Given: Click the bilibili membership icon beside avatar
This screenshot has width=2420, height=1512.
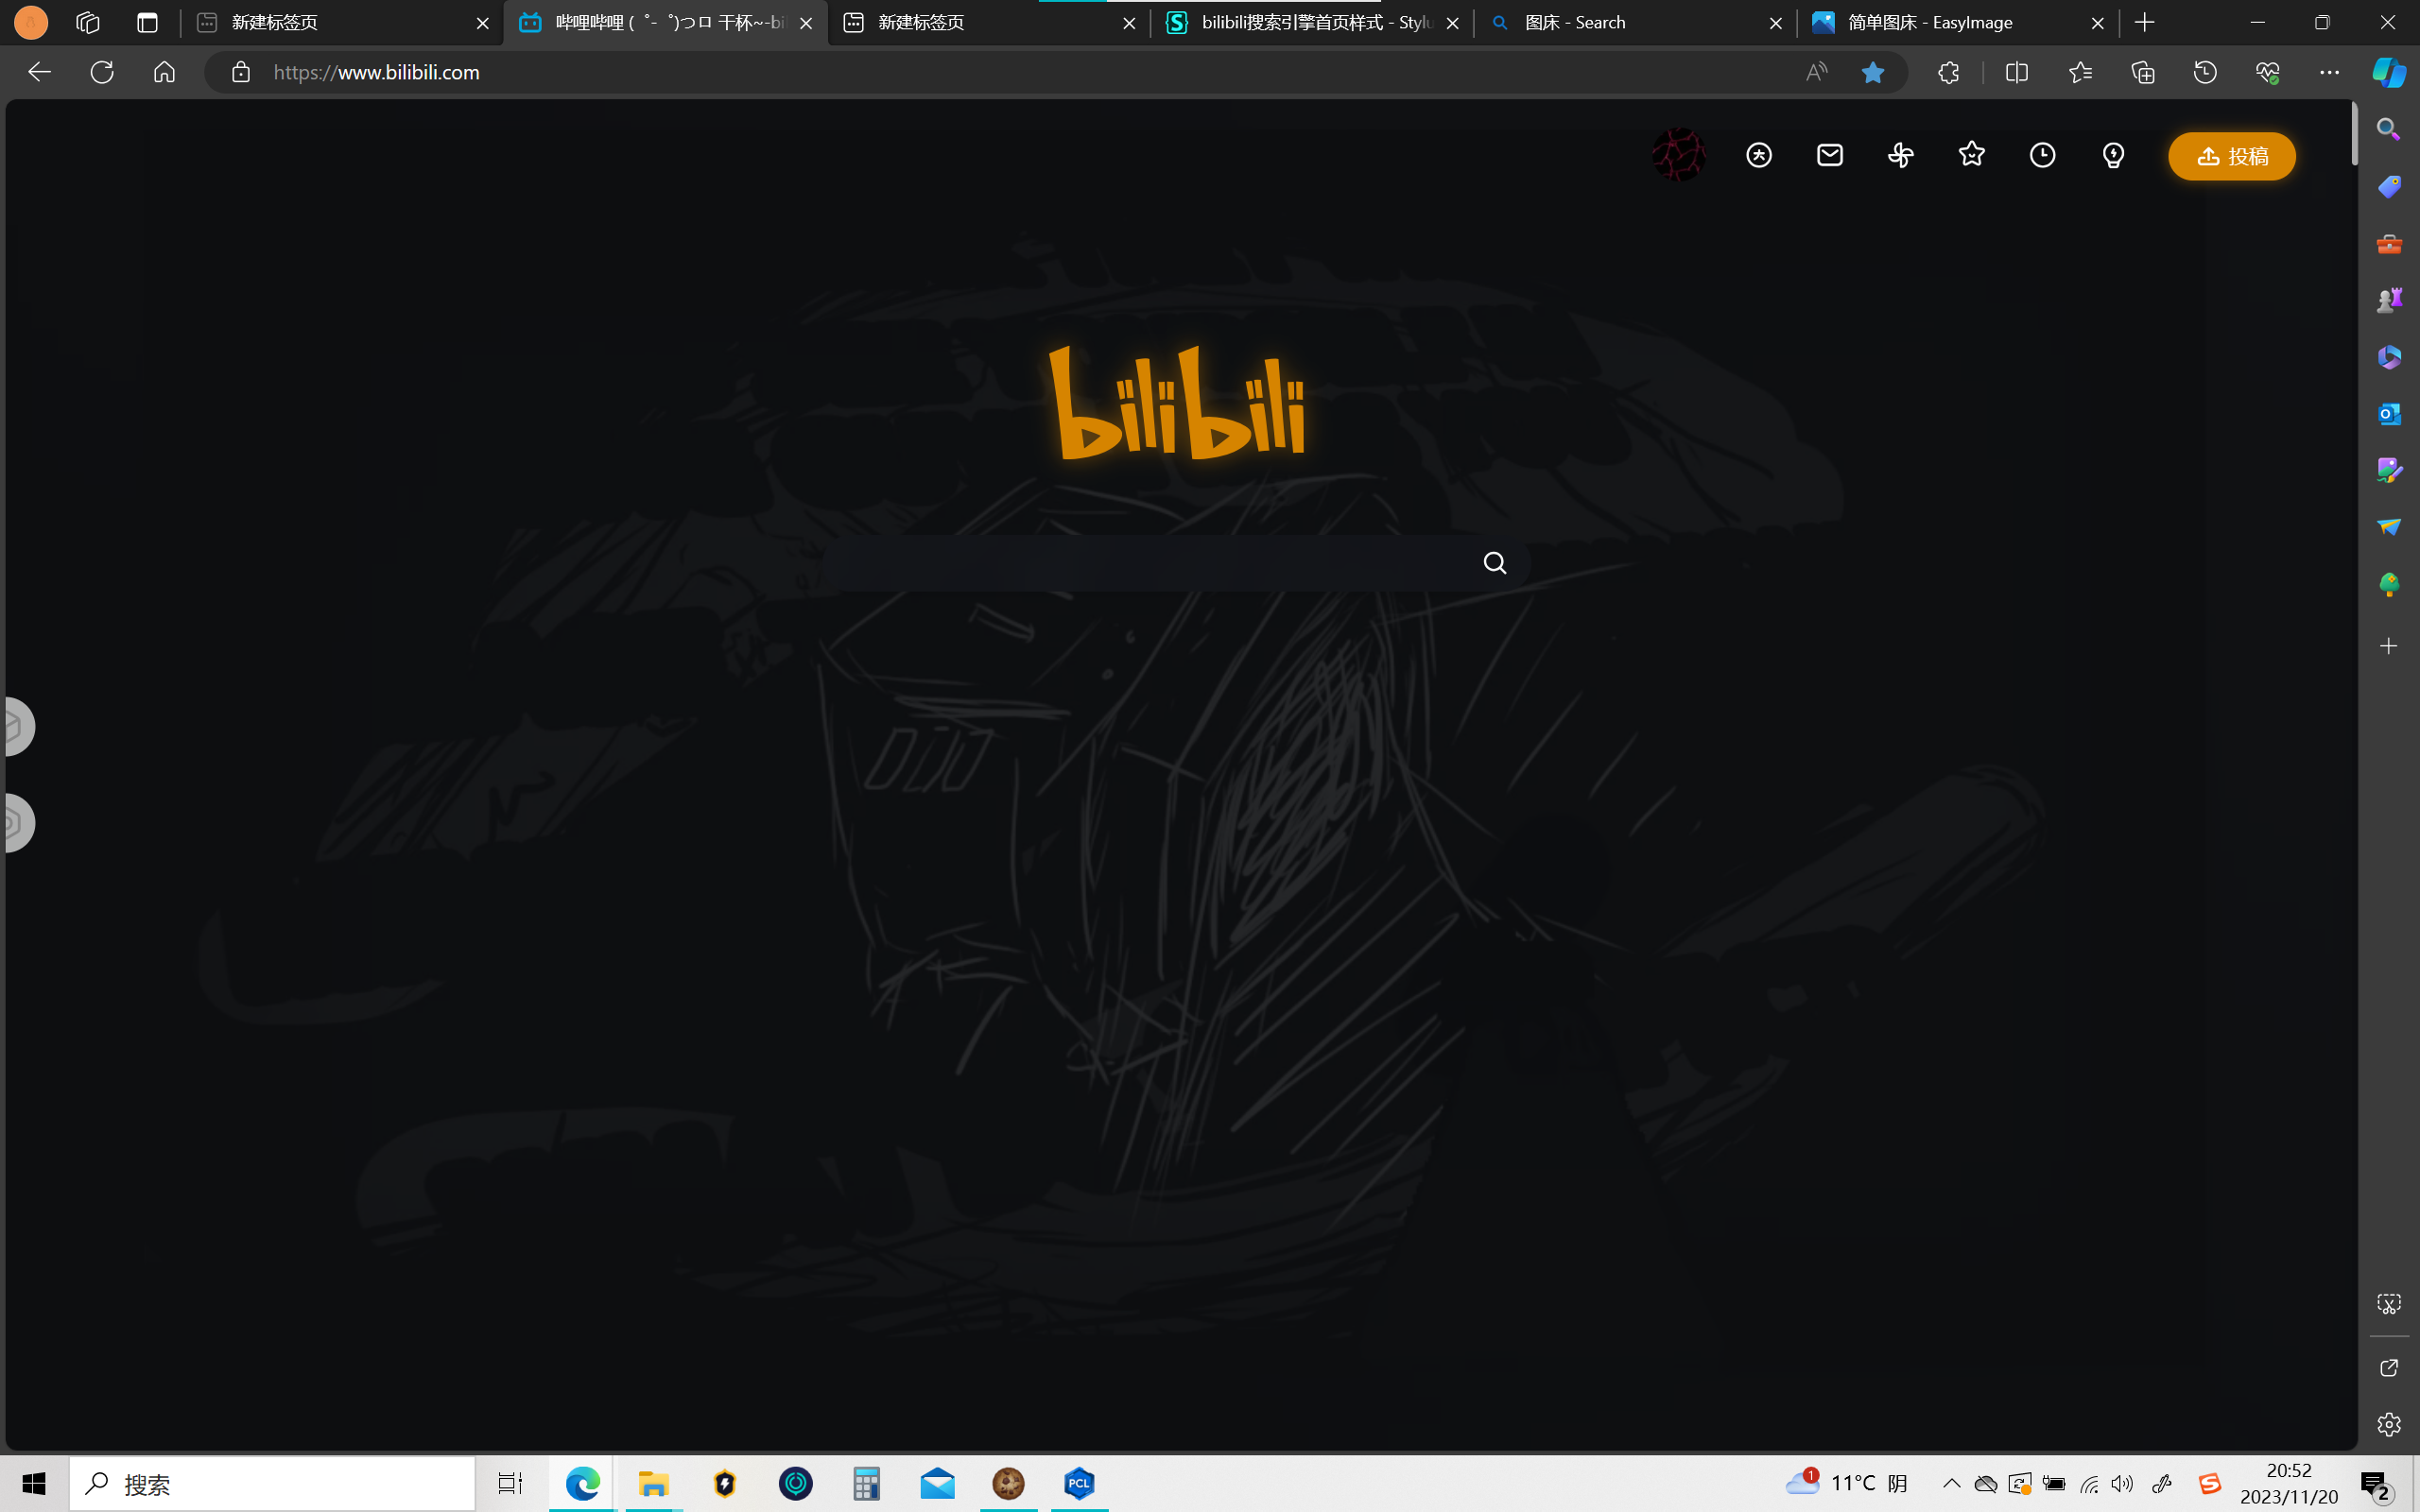Looking at the screenshot, I should coord(1759,155).
